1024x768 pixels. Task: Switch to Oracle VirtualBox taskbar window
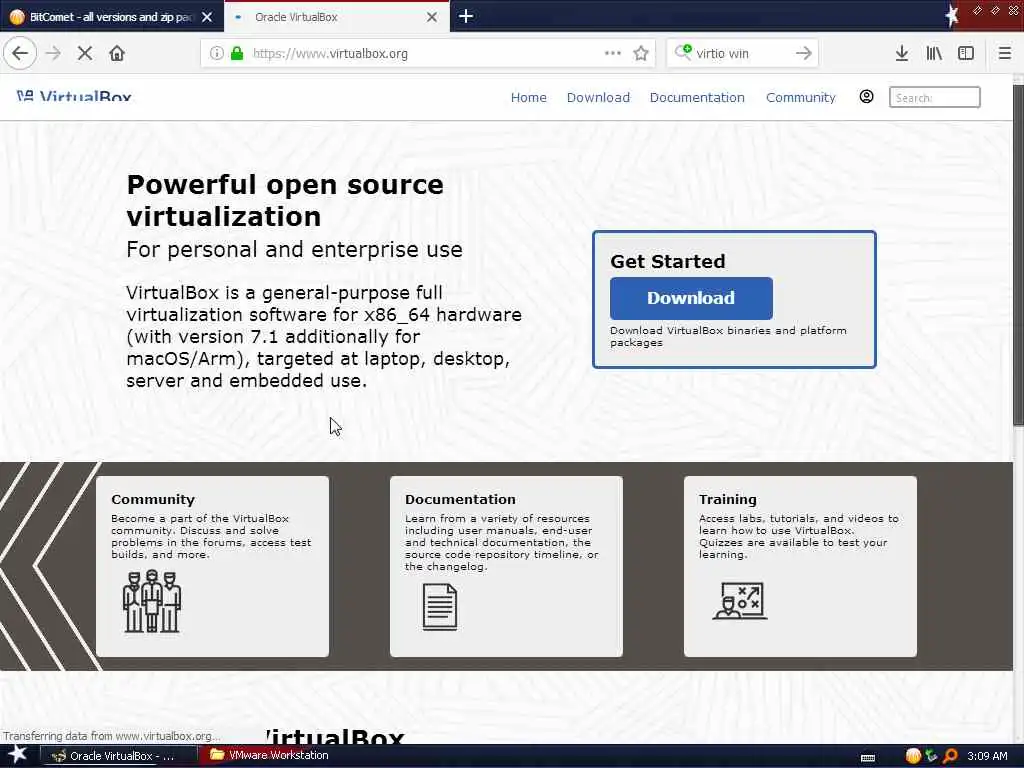119,756
